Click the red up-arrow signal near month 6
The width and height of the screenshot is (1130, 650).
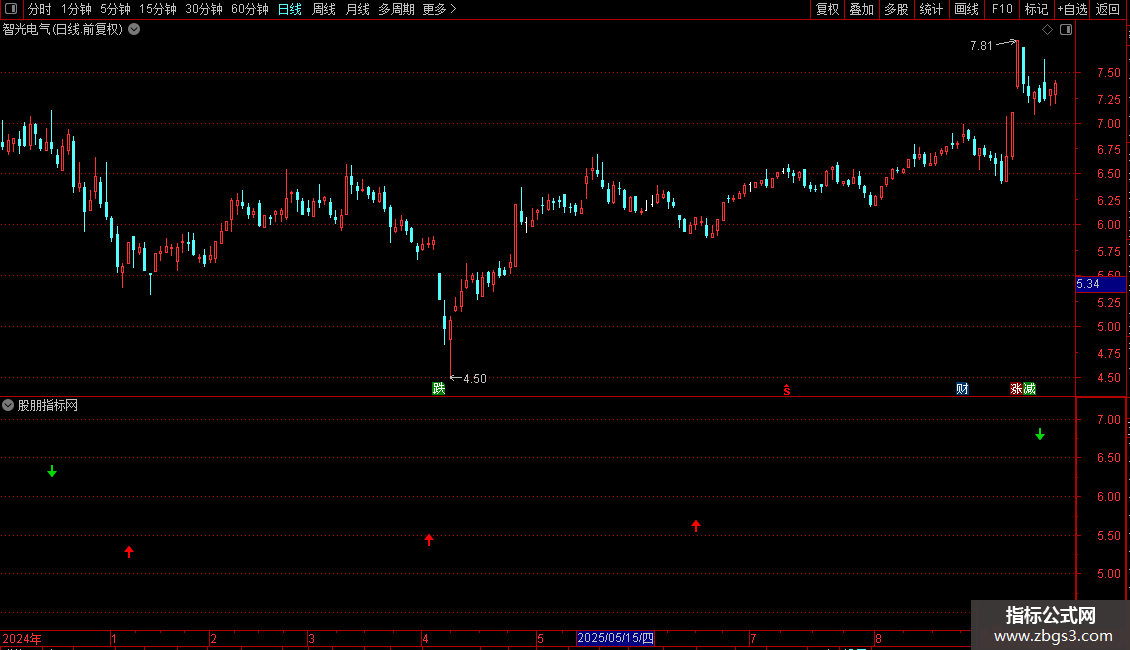click(695, 526)
